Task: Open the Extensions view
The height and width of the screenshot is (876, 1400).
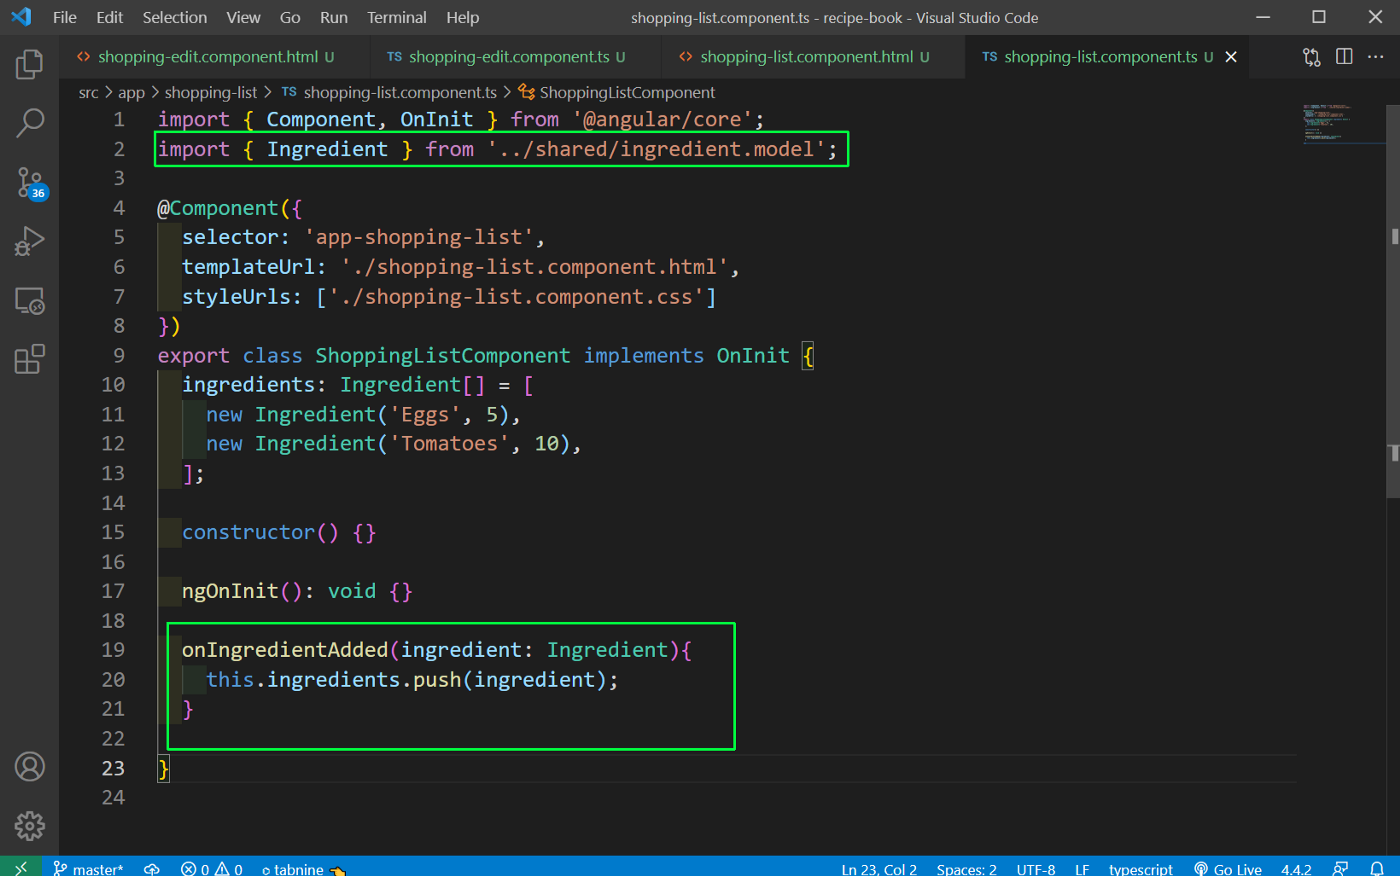Action: point(30,359)
